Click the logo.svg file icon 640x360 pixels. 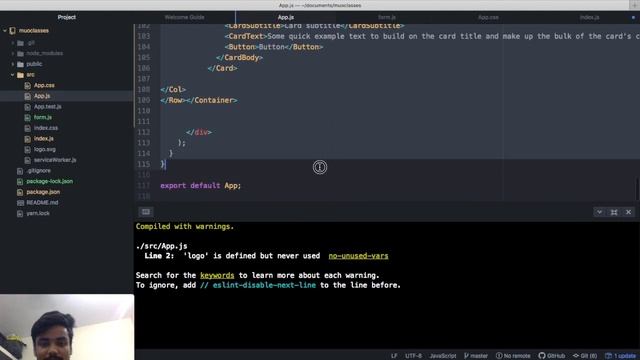tap(27, 149)
